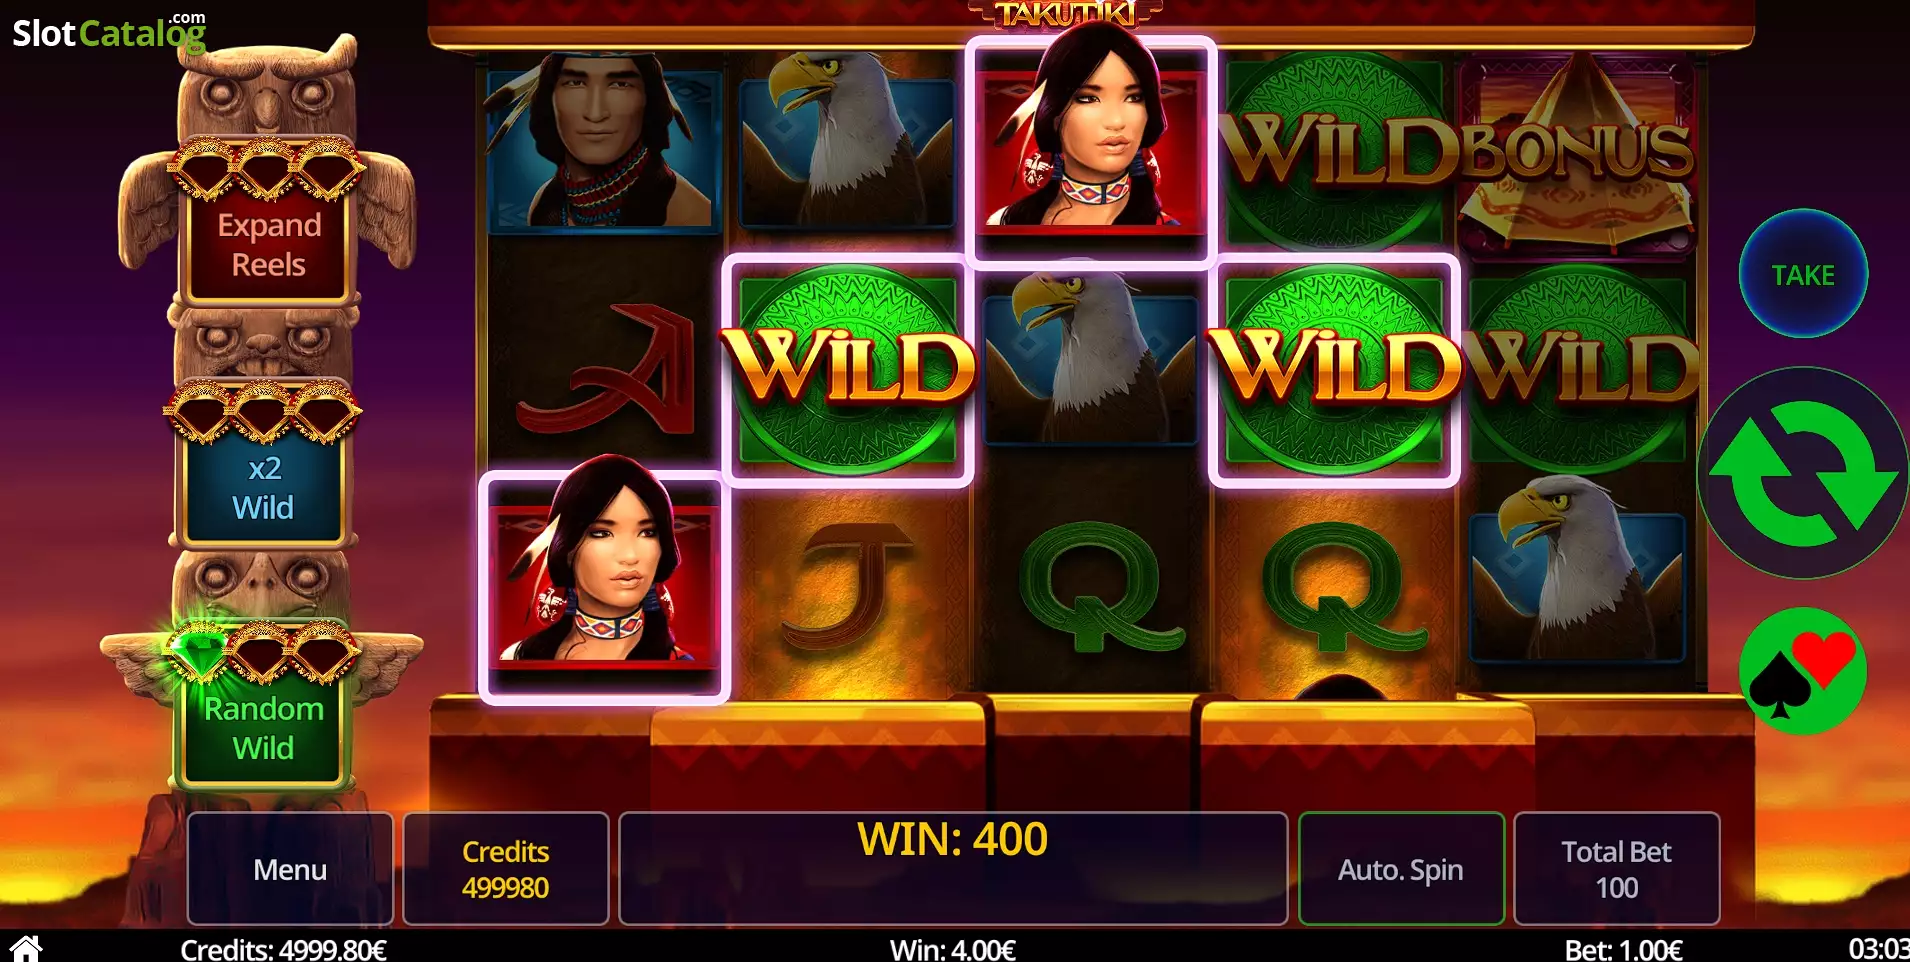Screen dimensions: 1910x962
Task: Select the Random Wild totem feature
Action: (263, 728)
